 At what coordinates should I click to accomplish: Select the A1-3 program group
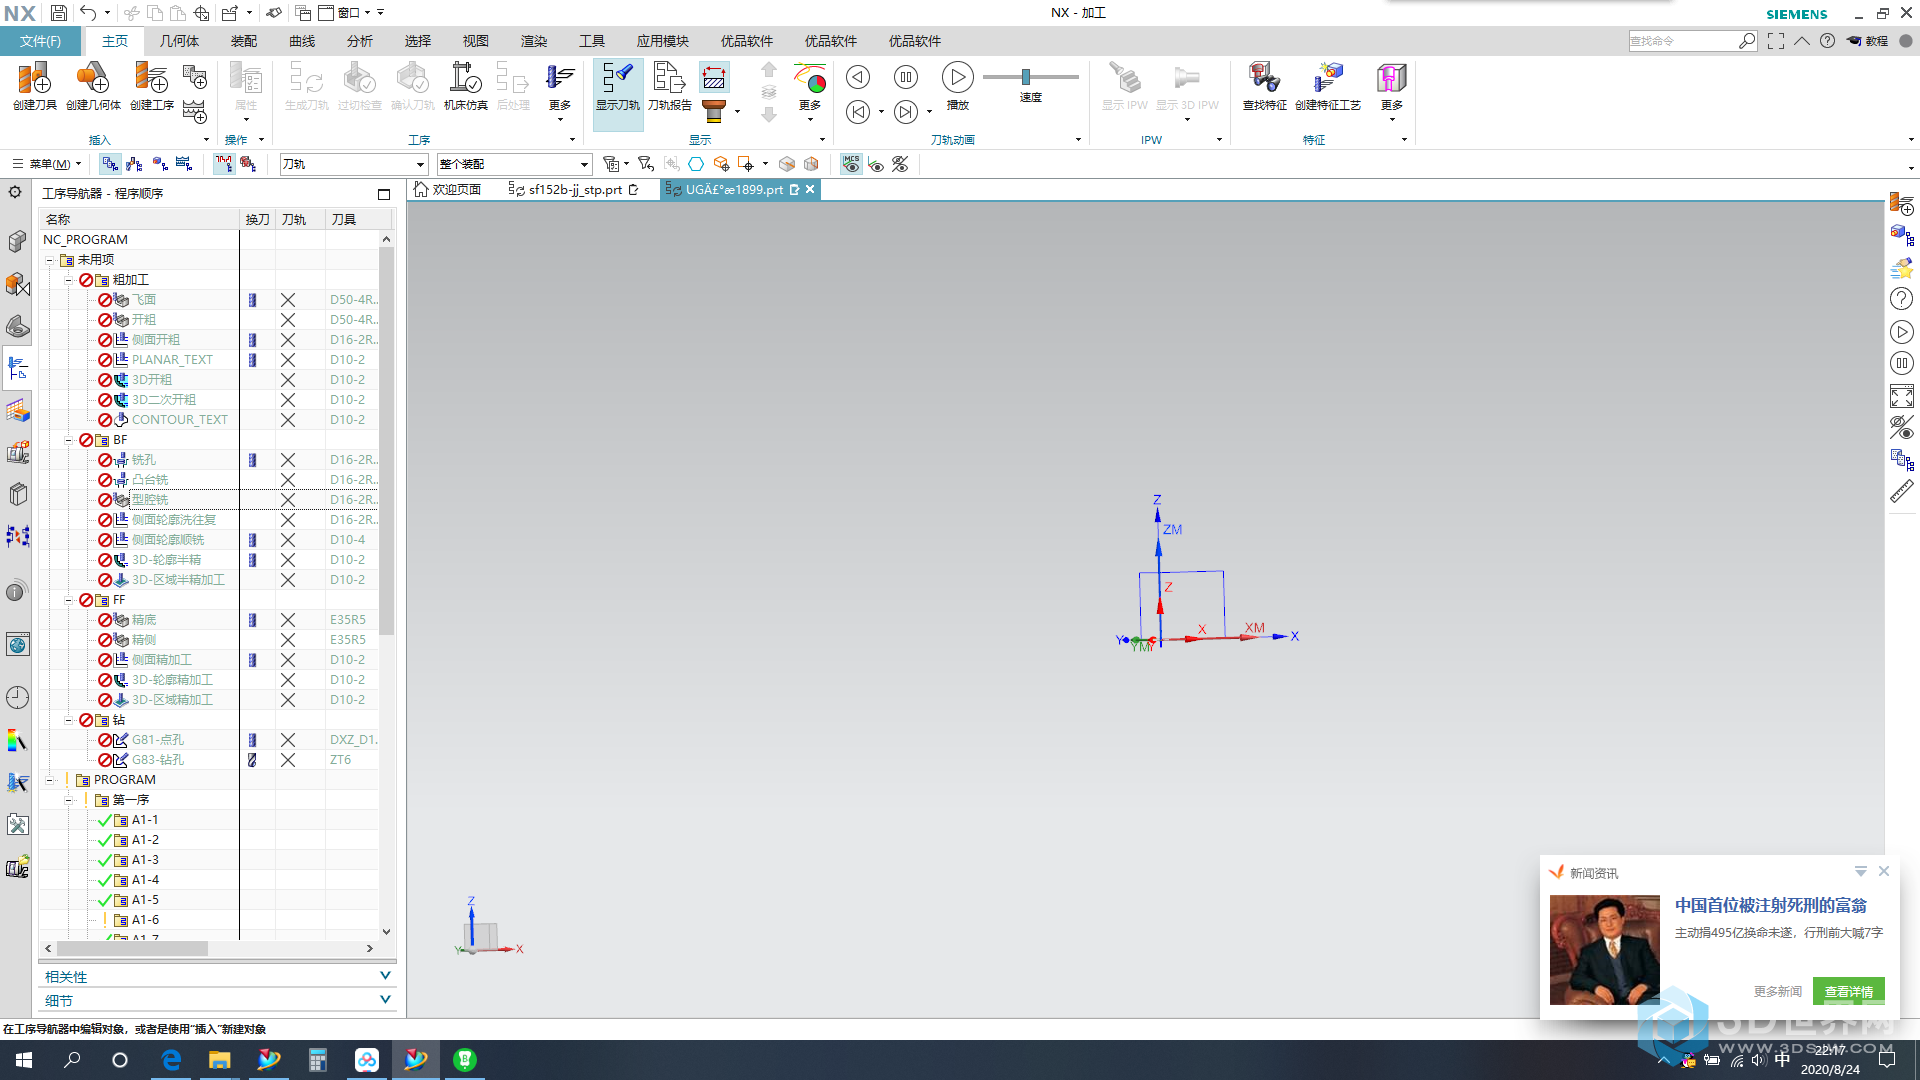145,860
